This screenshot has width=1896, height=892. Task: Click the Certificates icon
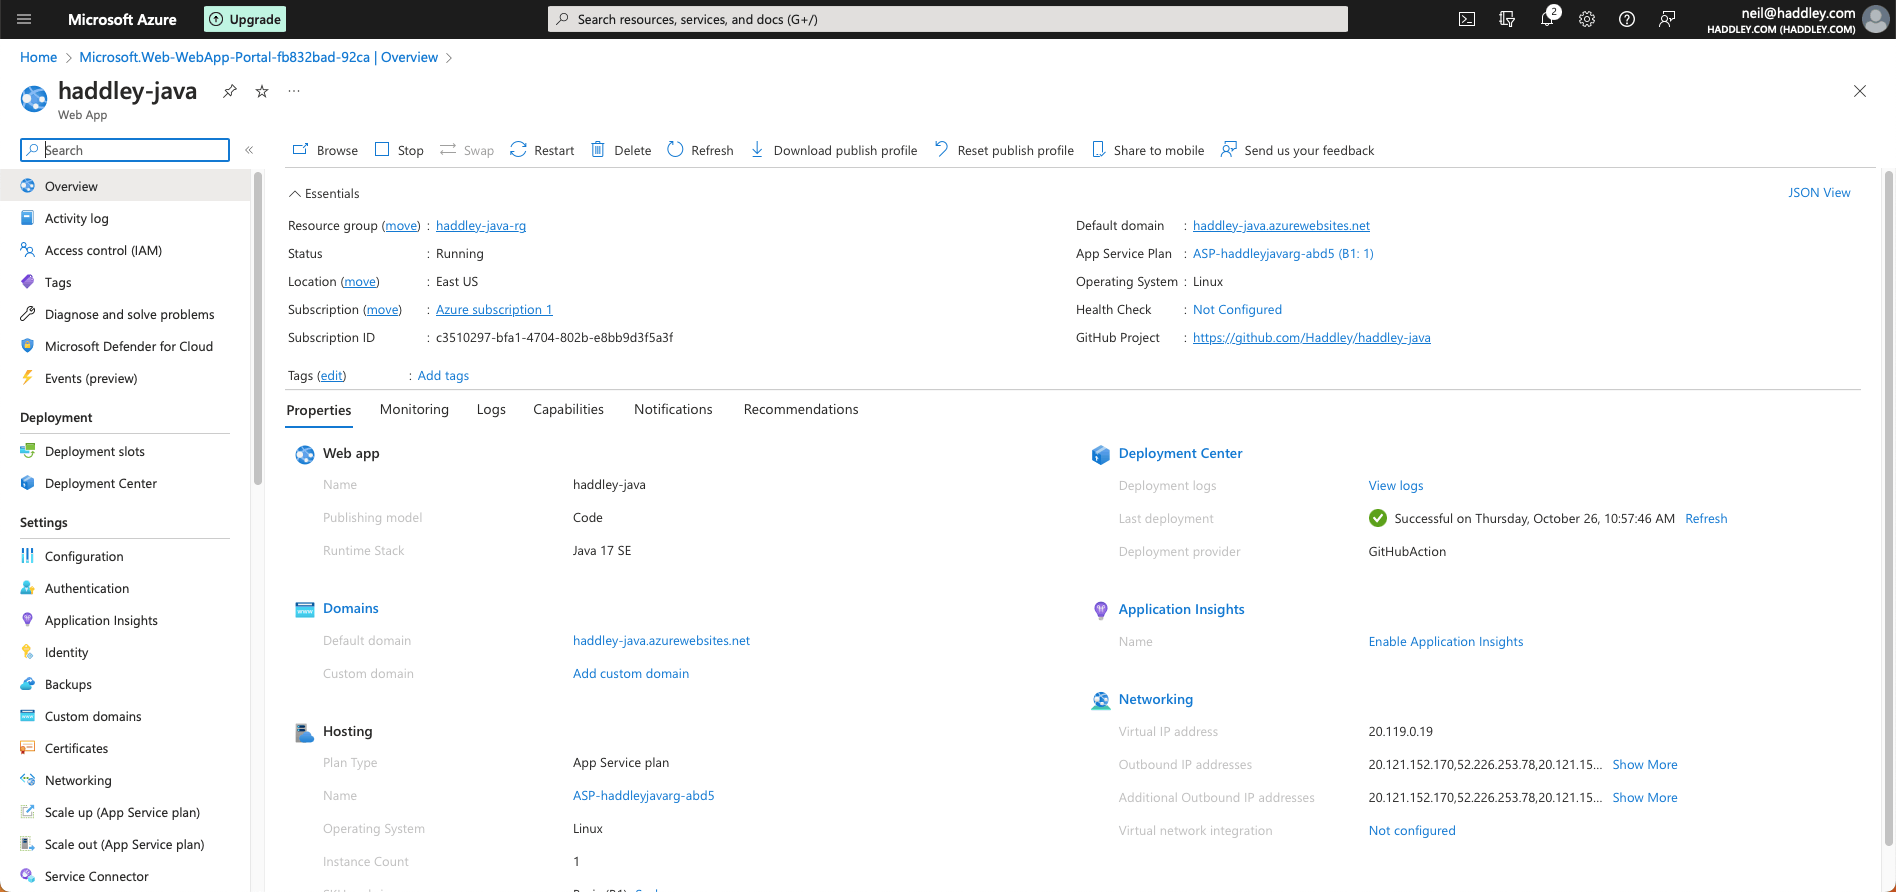tap(28, 748)
